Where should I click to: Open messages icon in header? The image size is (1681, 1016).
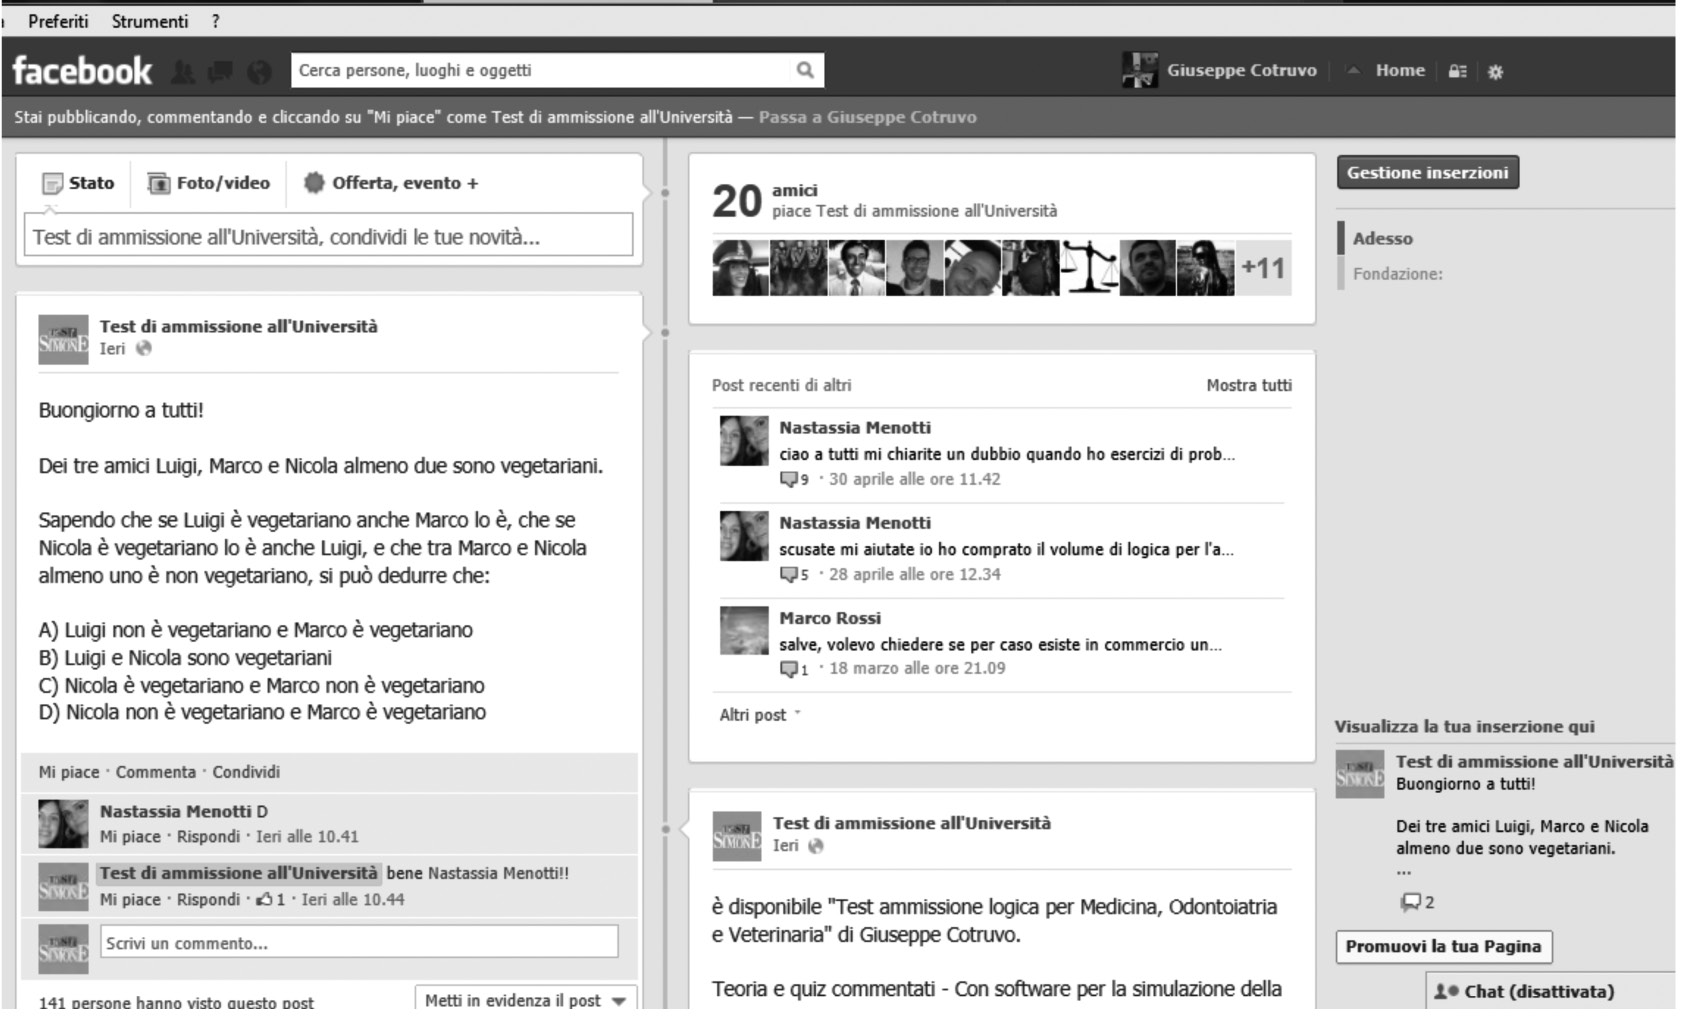(220, 71)
